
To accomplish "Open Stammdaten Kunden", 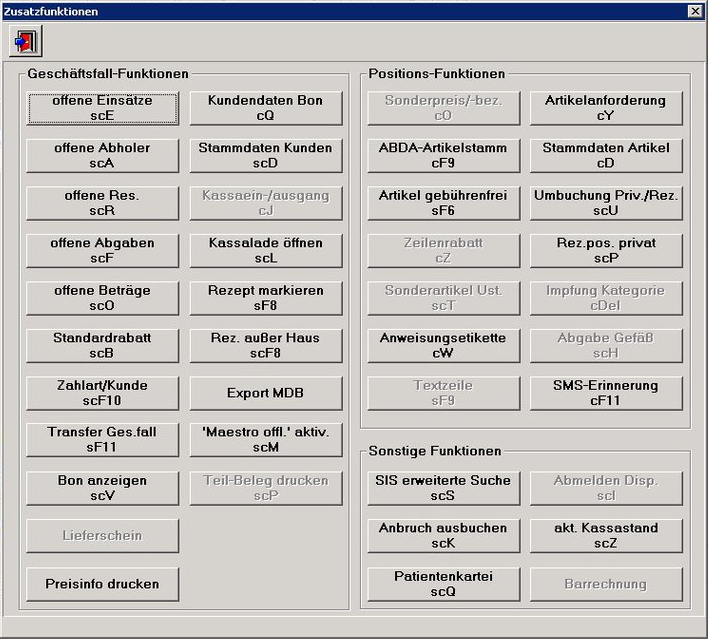I will click(x=265, y=155).
